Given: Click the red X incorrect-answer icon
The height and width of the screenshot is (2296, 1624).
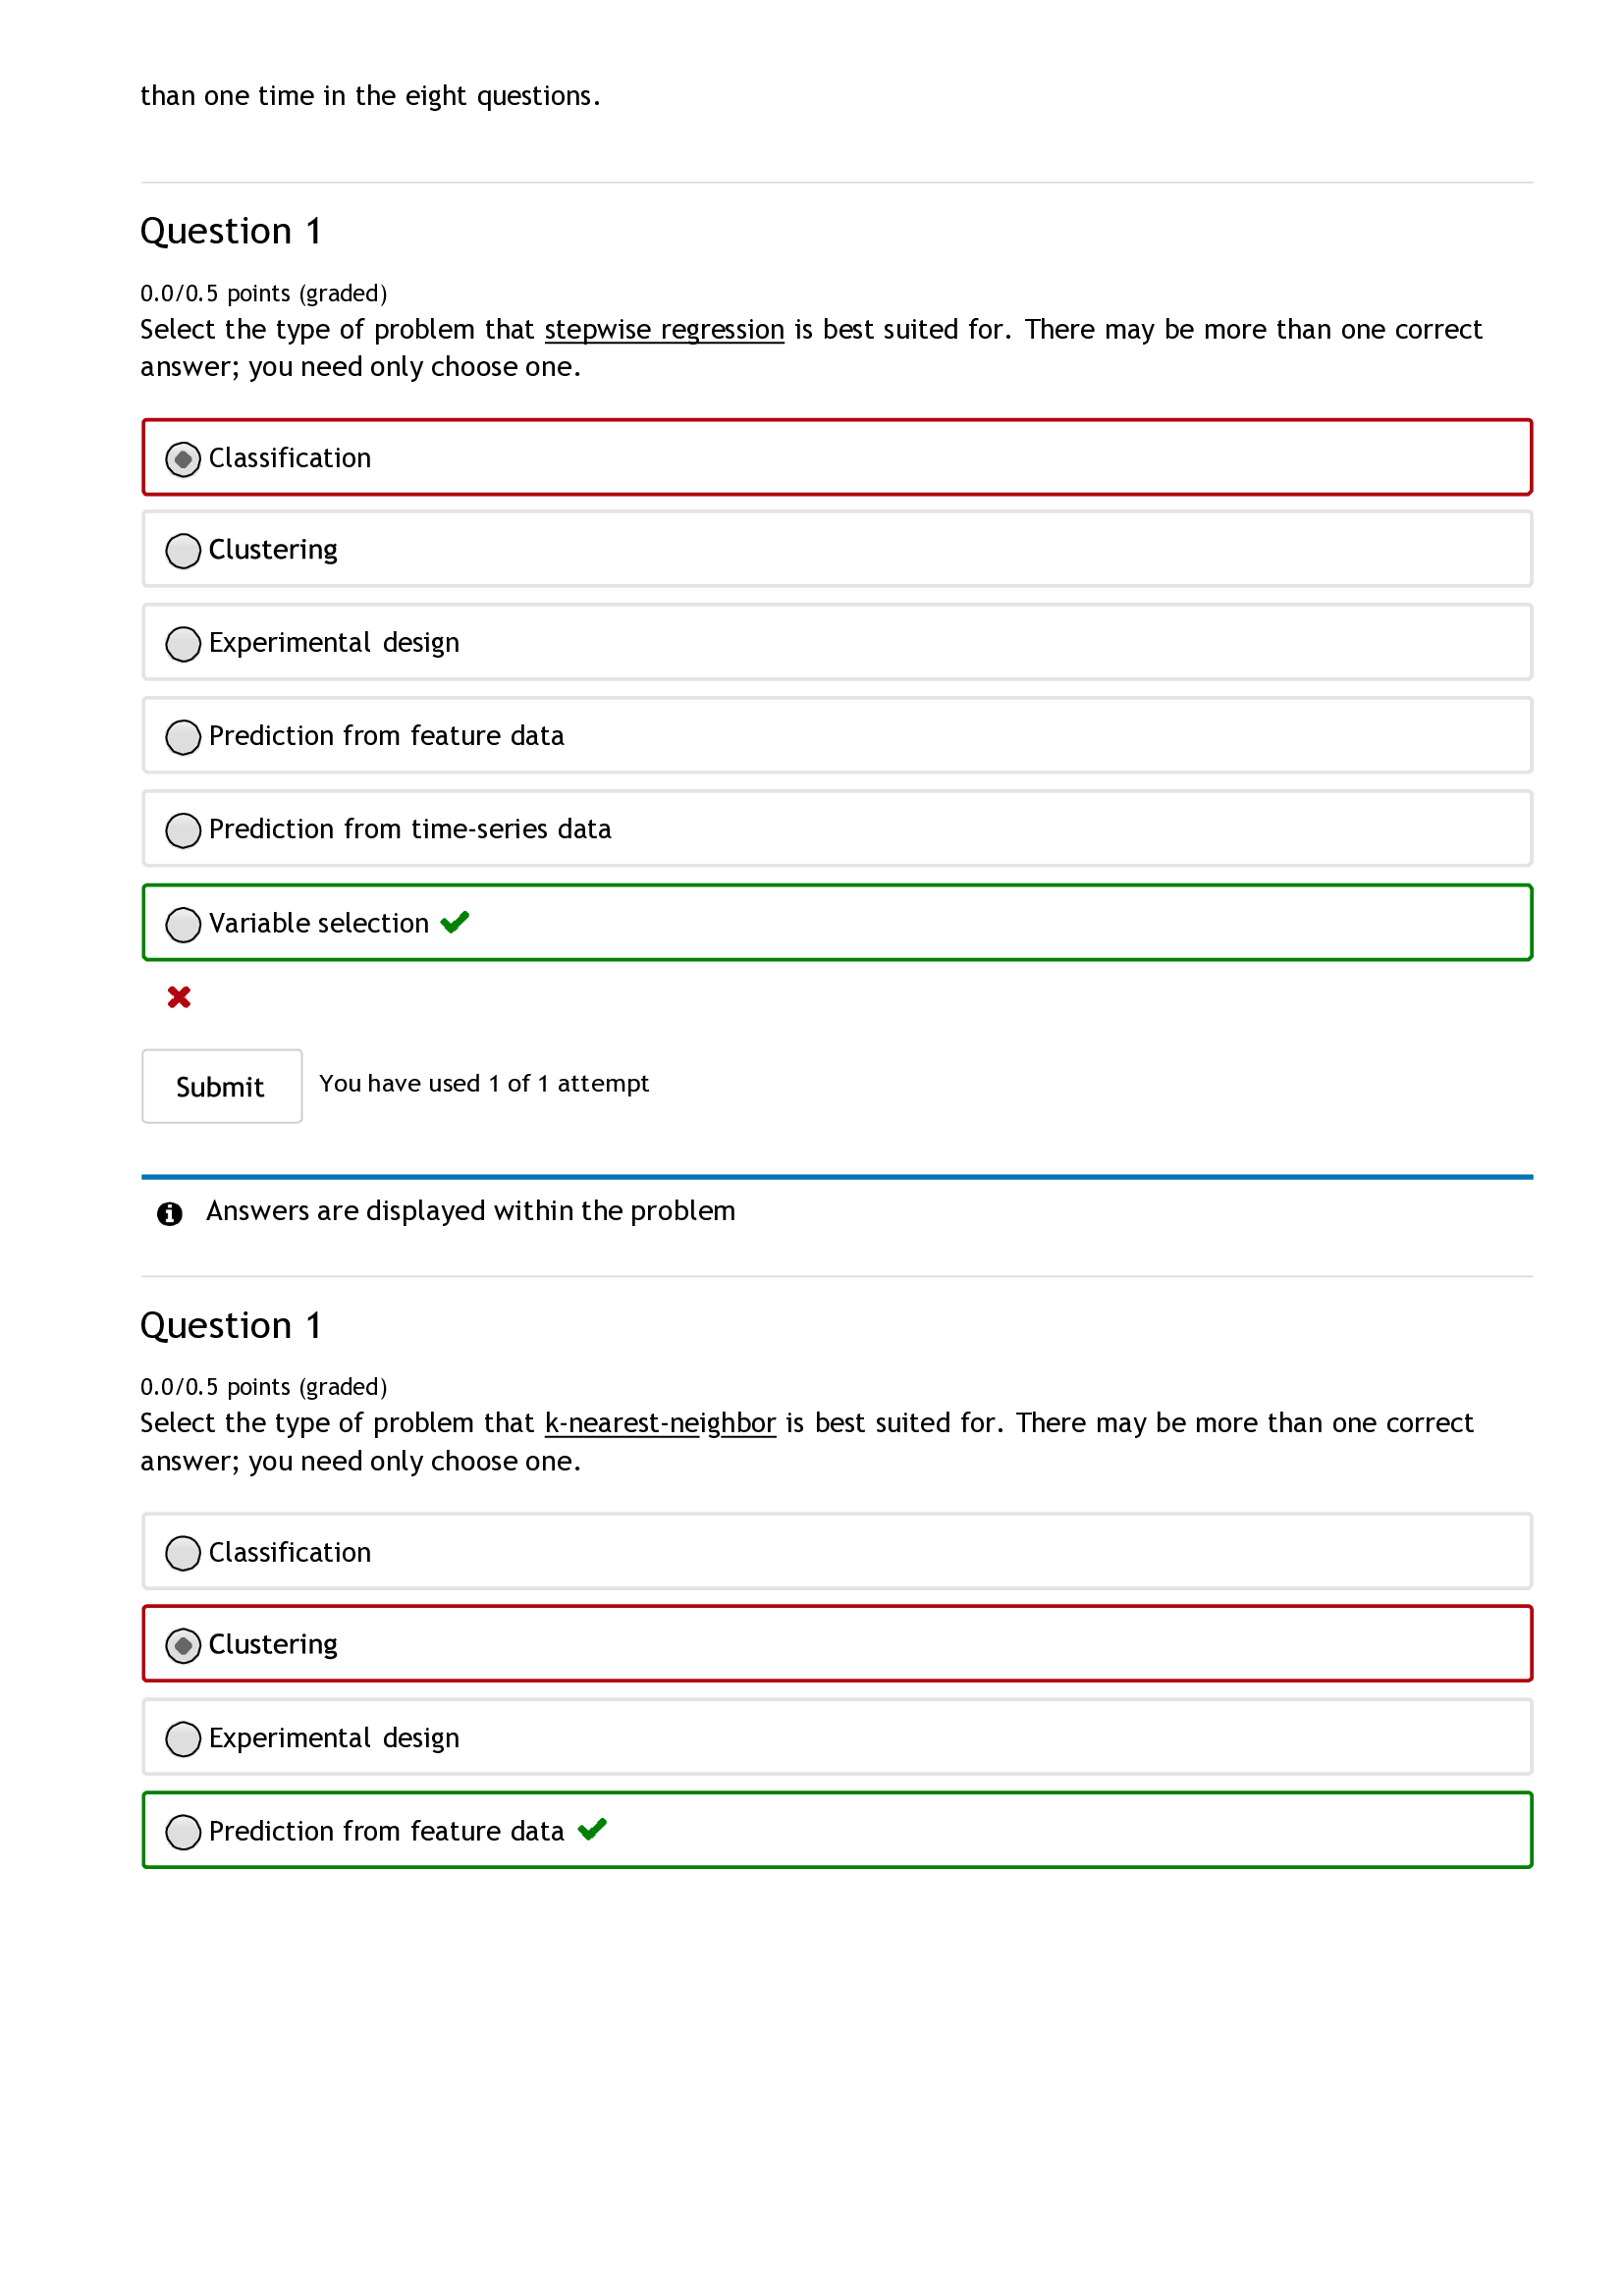Looking at the screenshot, I should (x=179, y=997).
